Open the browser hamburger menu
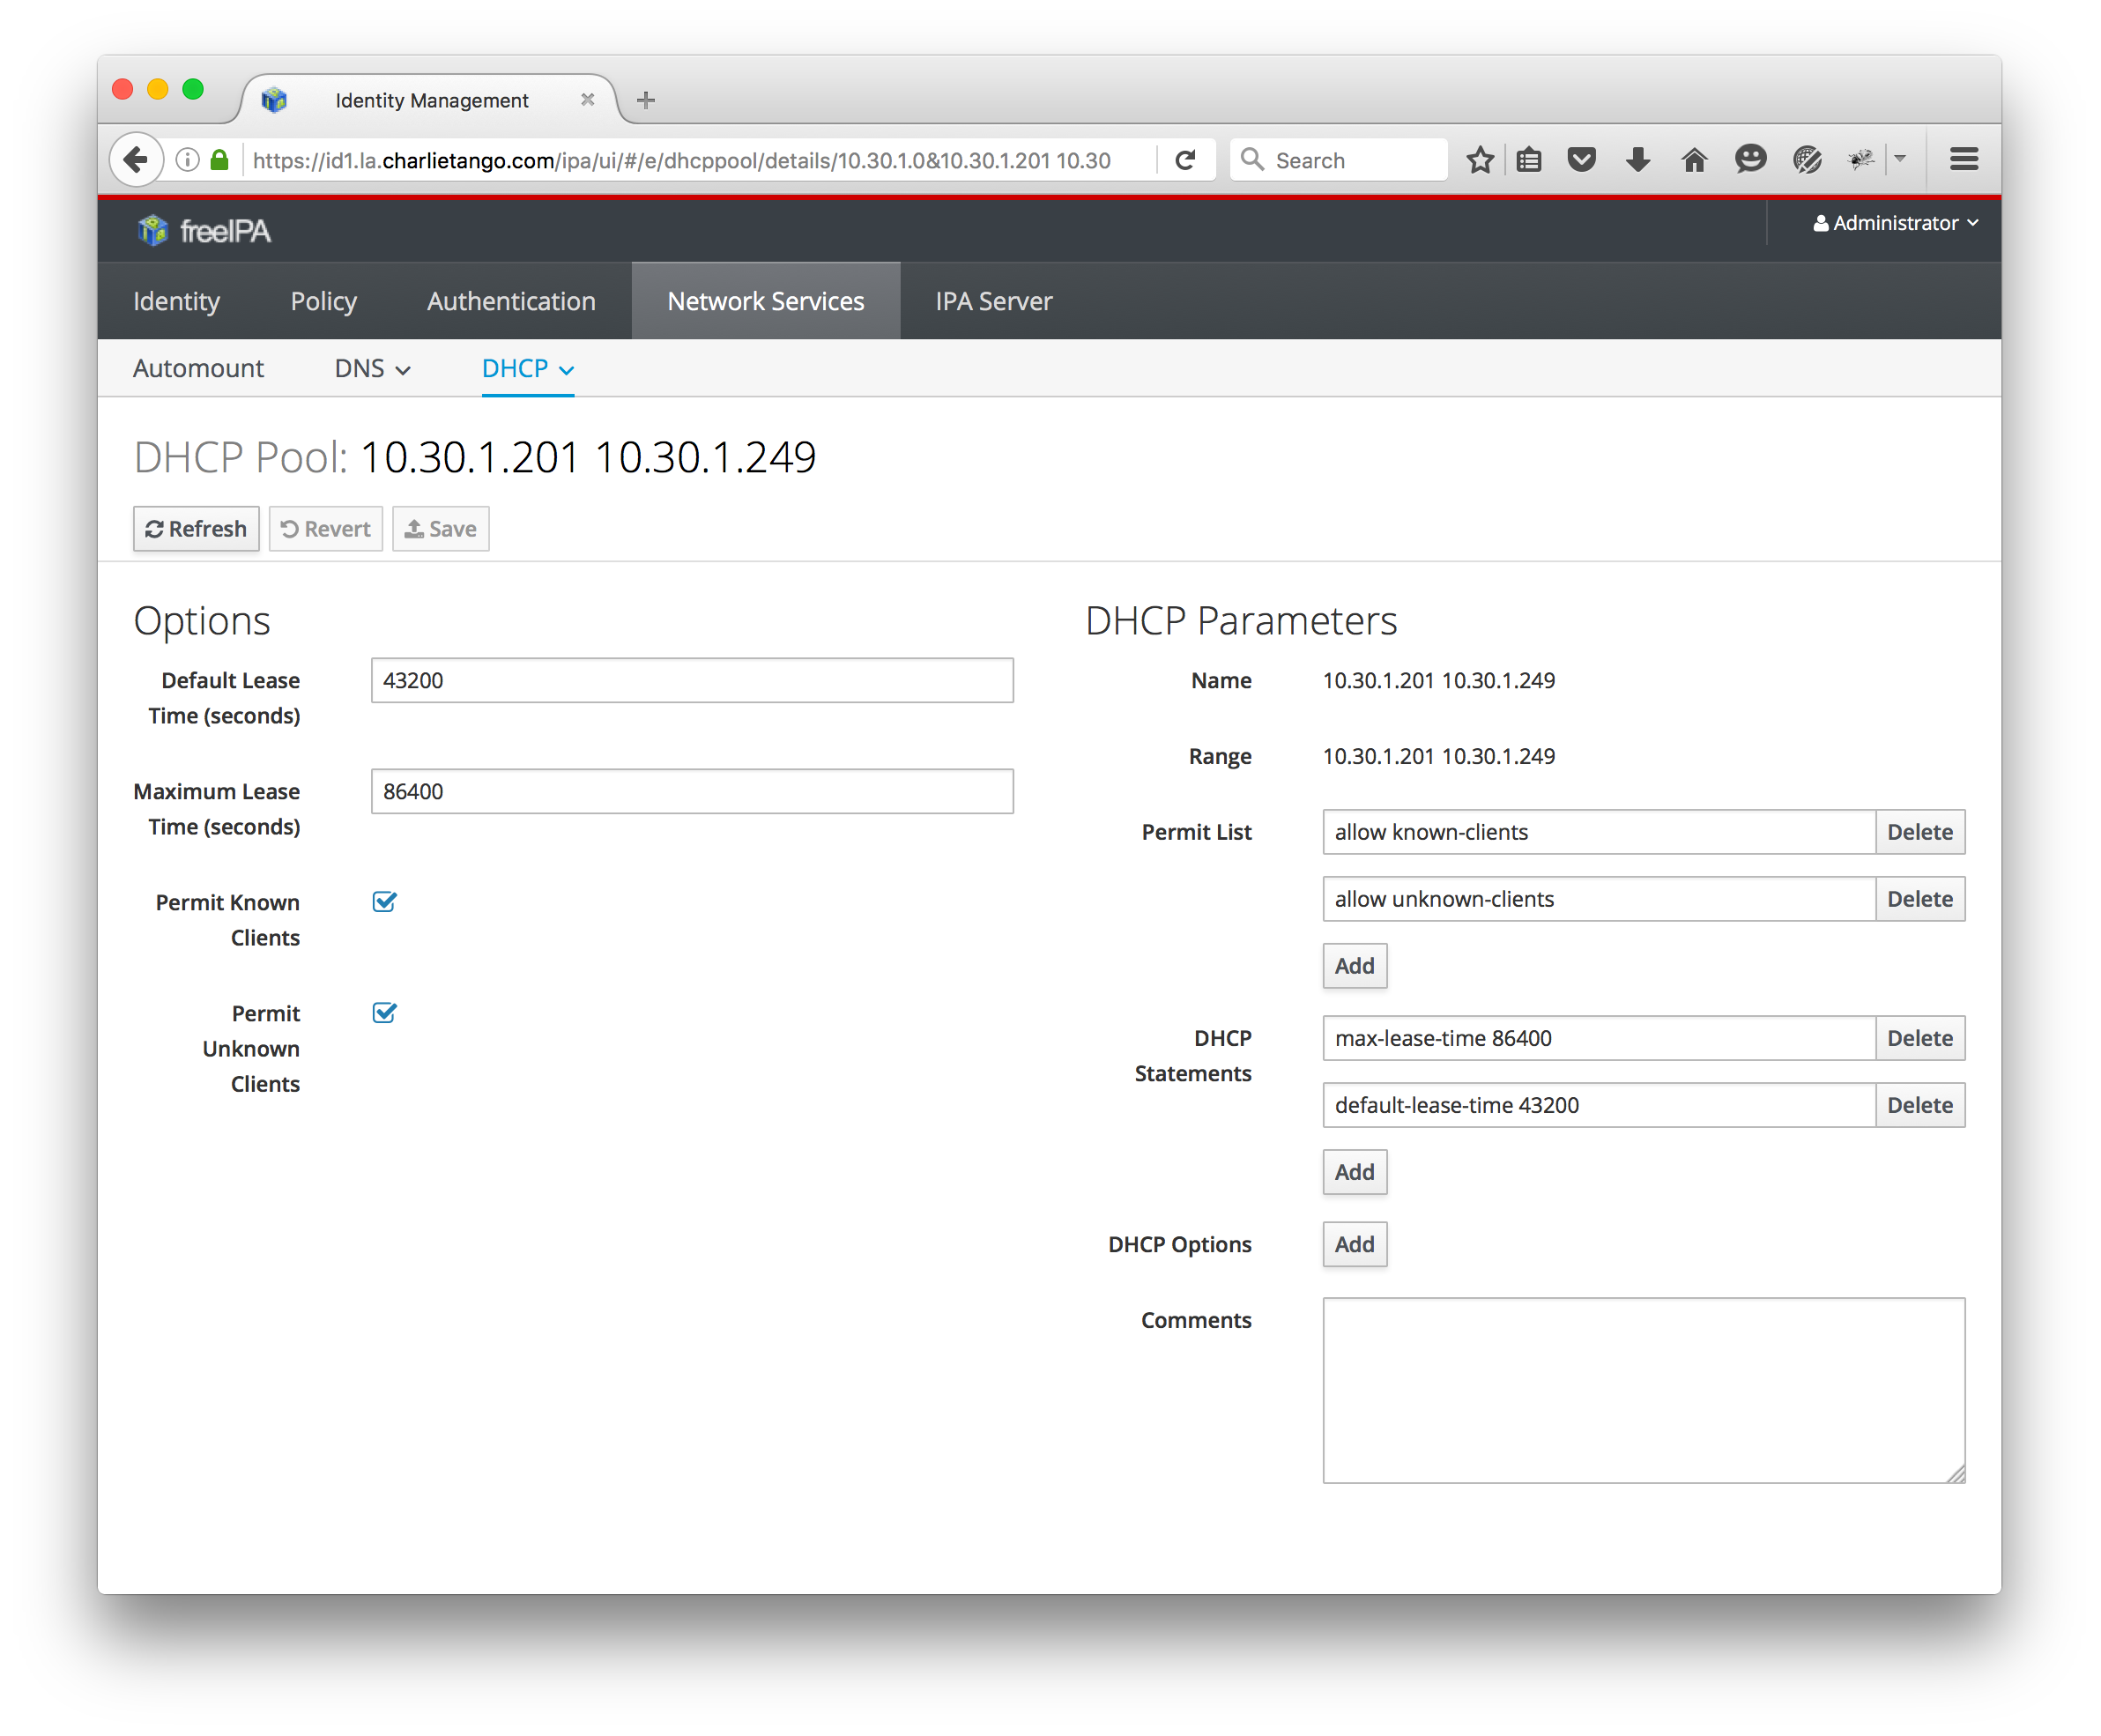The width and height of the screenshot is (2101, 1736). [1964, 160]
